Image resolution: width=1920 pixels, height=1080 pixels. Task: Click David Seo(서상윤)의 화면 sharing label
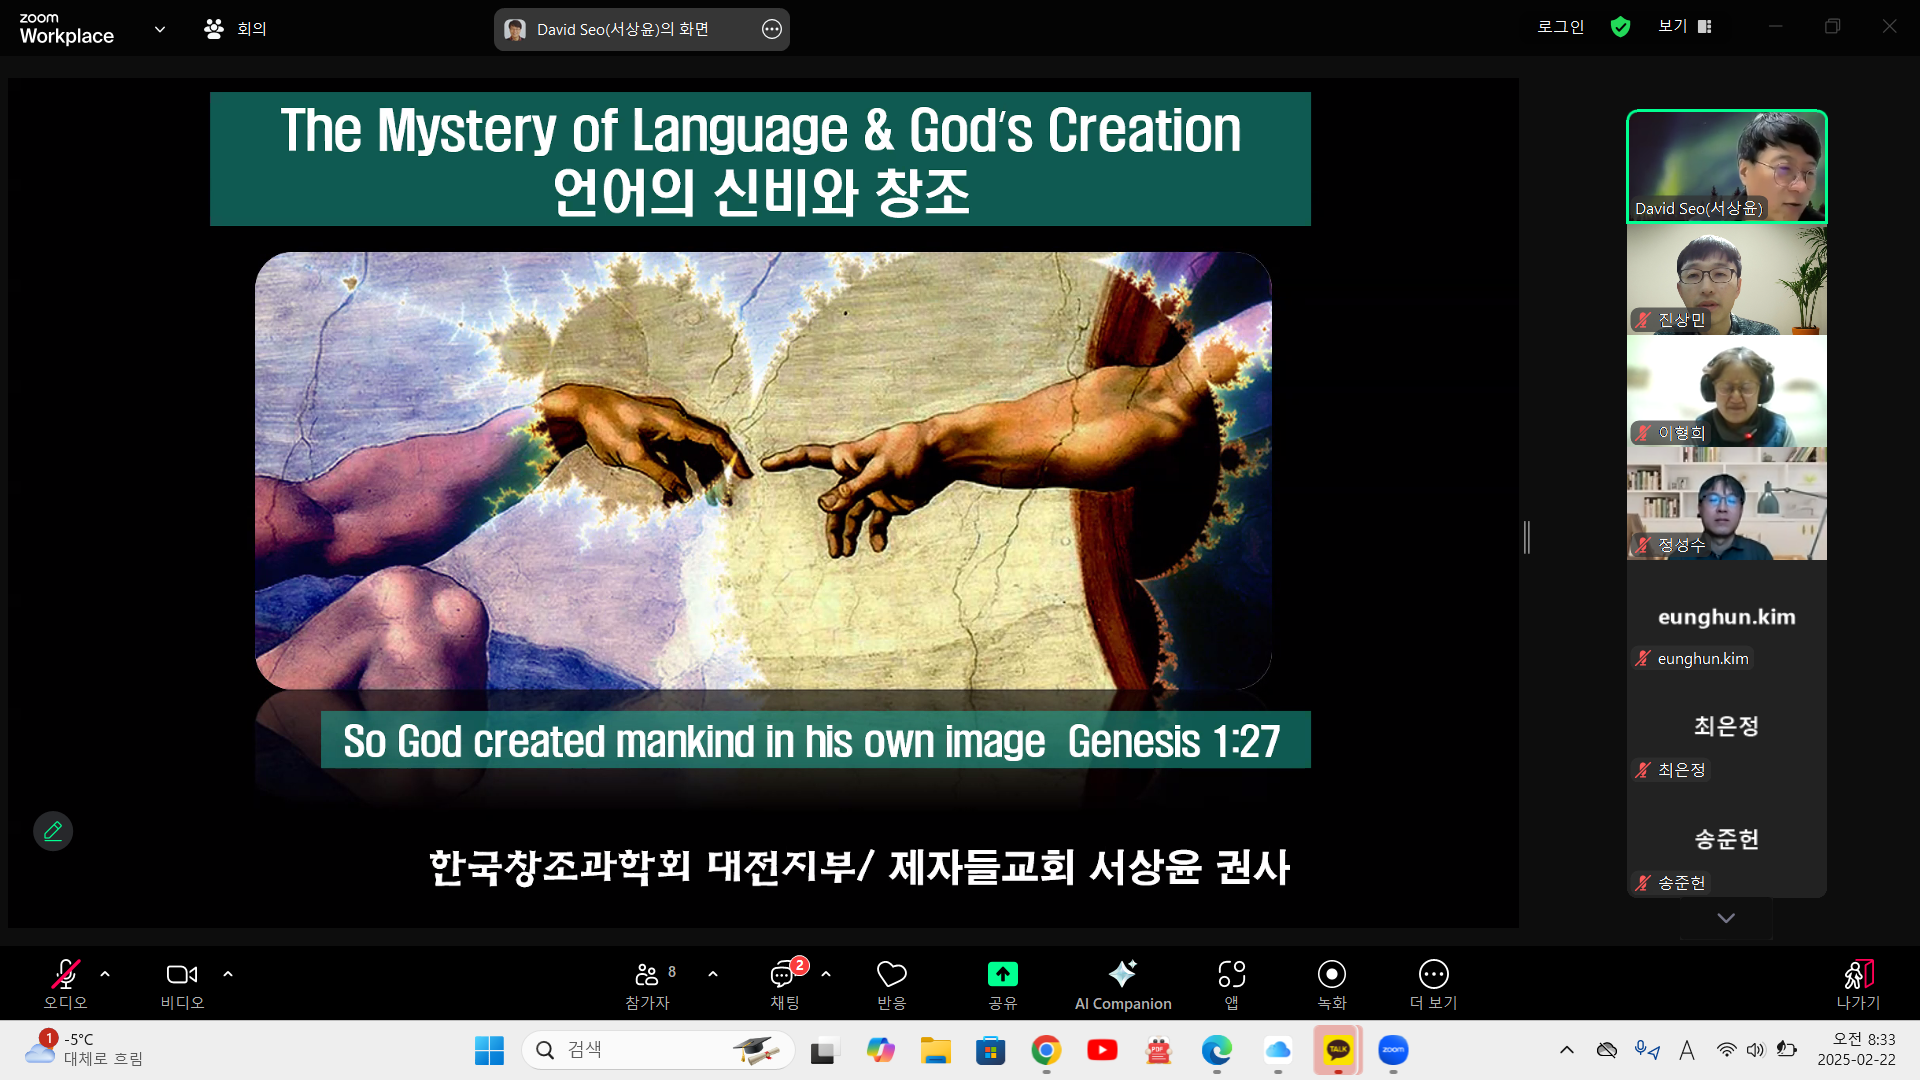[x=622, y=29]
